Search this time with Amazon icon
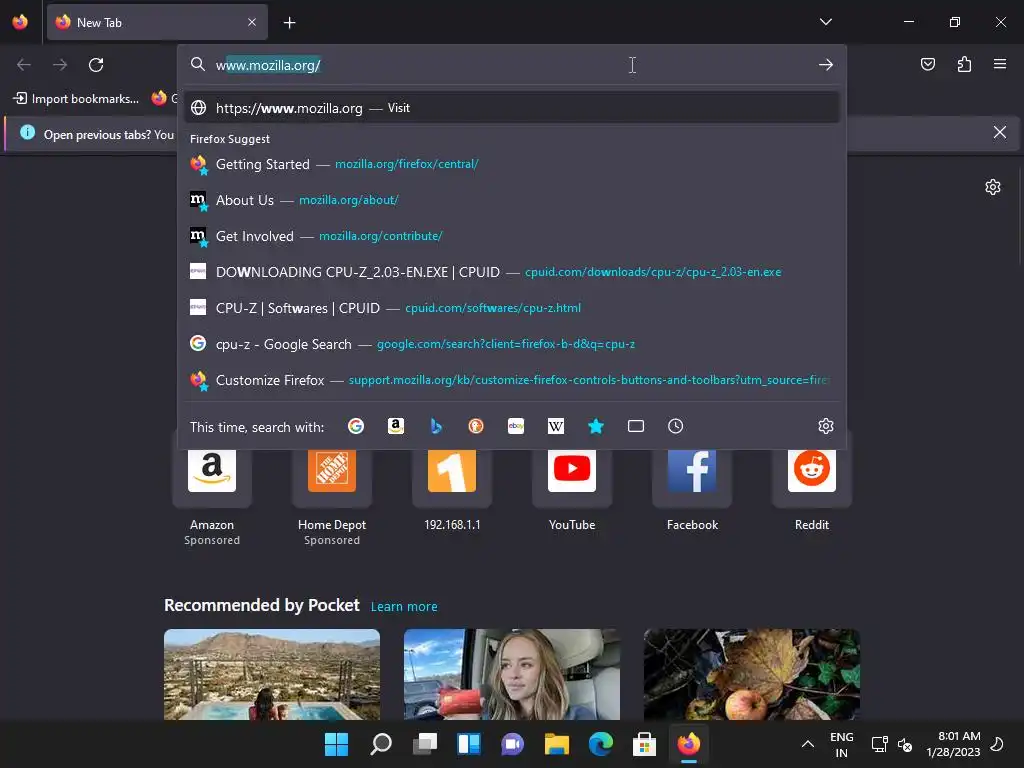Viewport: 1024px width, 768px height. tap(396, 426)
